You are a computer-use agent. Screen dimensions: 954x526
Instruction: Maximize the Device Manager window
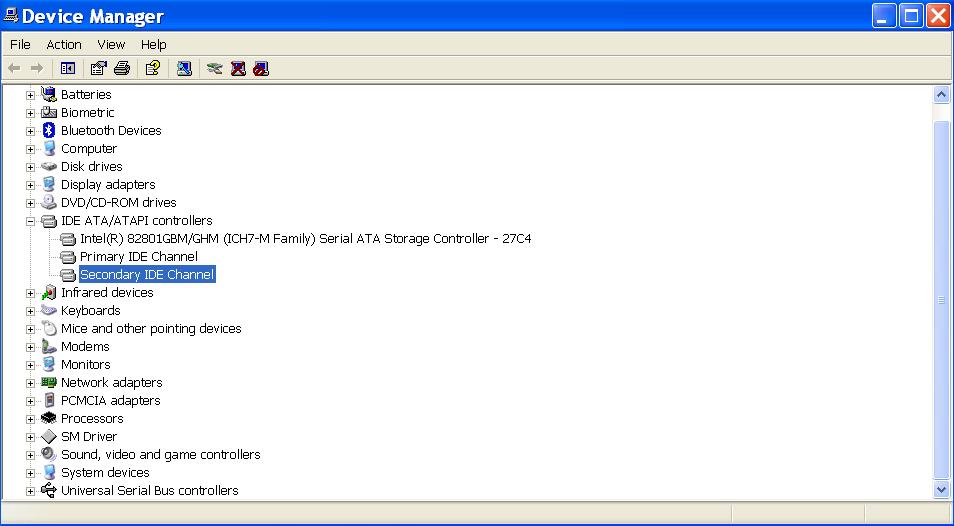911,16
